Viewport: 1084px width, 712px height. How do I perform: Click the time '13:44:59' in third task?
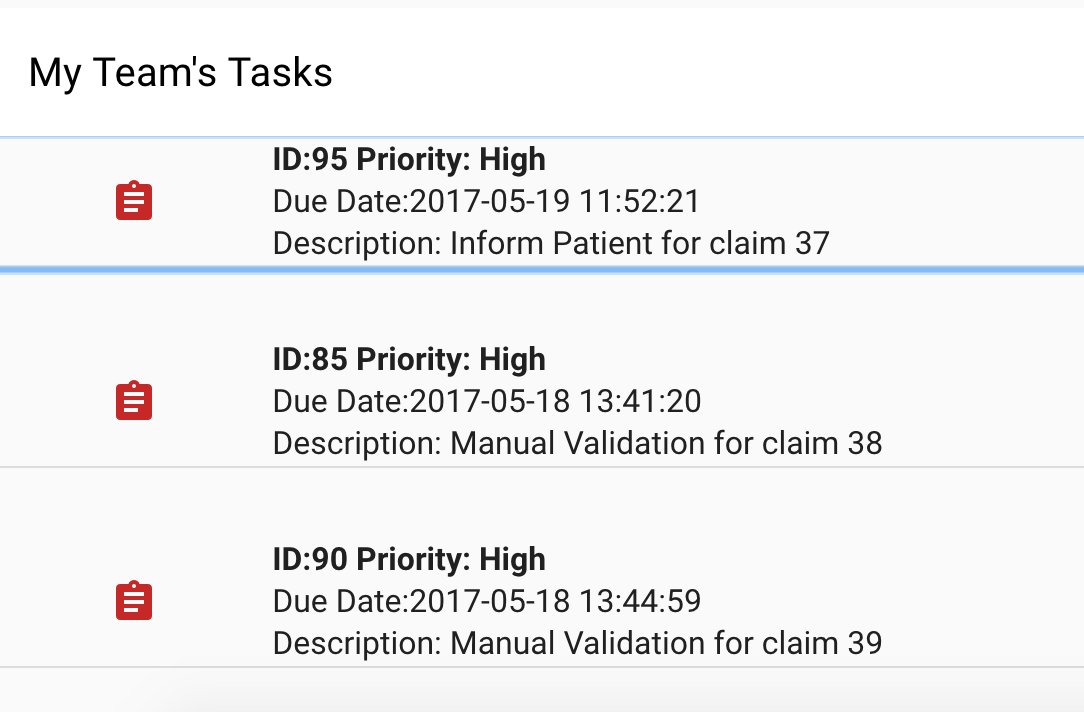pyautogui.click(x=640, y=601)
